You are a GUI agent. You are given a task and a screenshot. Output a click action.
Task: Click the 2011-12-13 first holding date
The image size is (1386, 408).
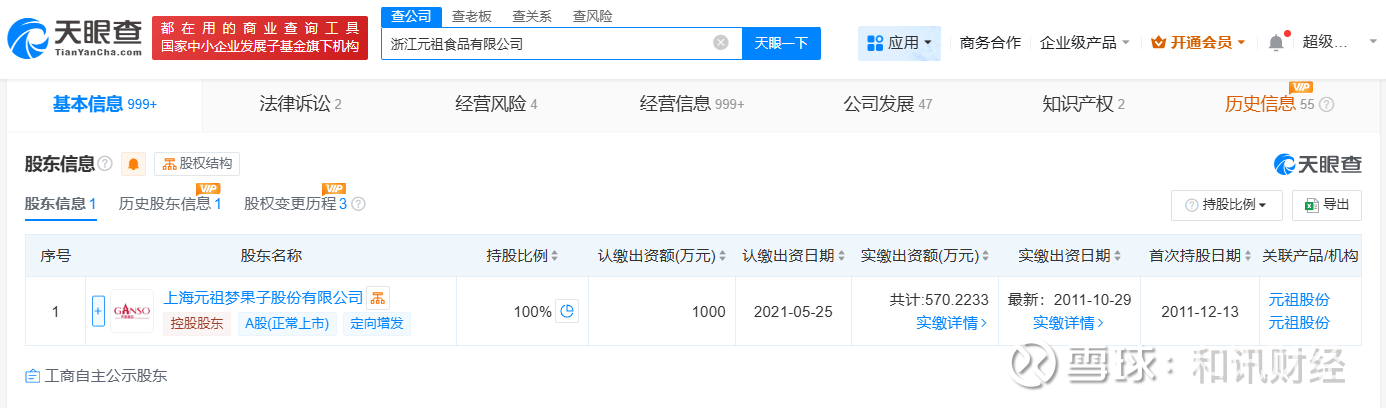pos(1200,312)
